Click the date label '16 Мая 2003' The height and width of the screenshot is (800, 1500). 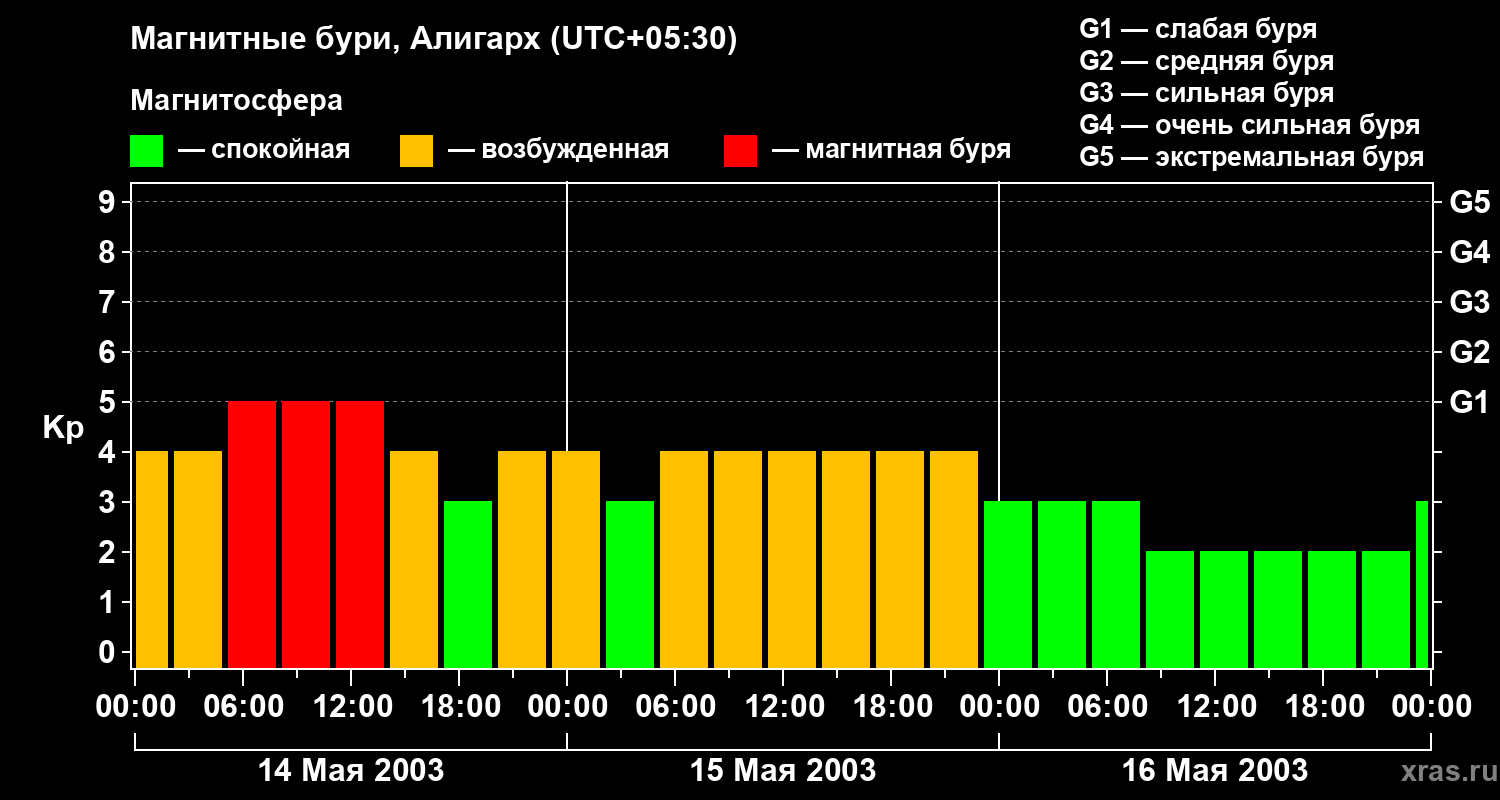click(1215, 770)
